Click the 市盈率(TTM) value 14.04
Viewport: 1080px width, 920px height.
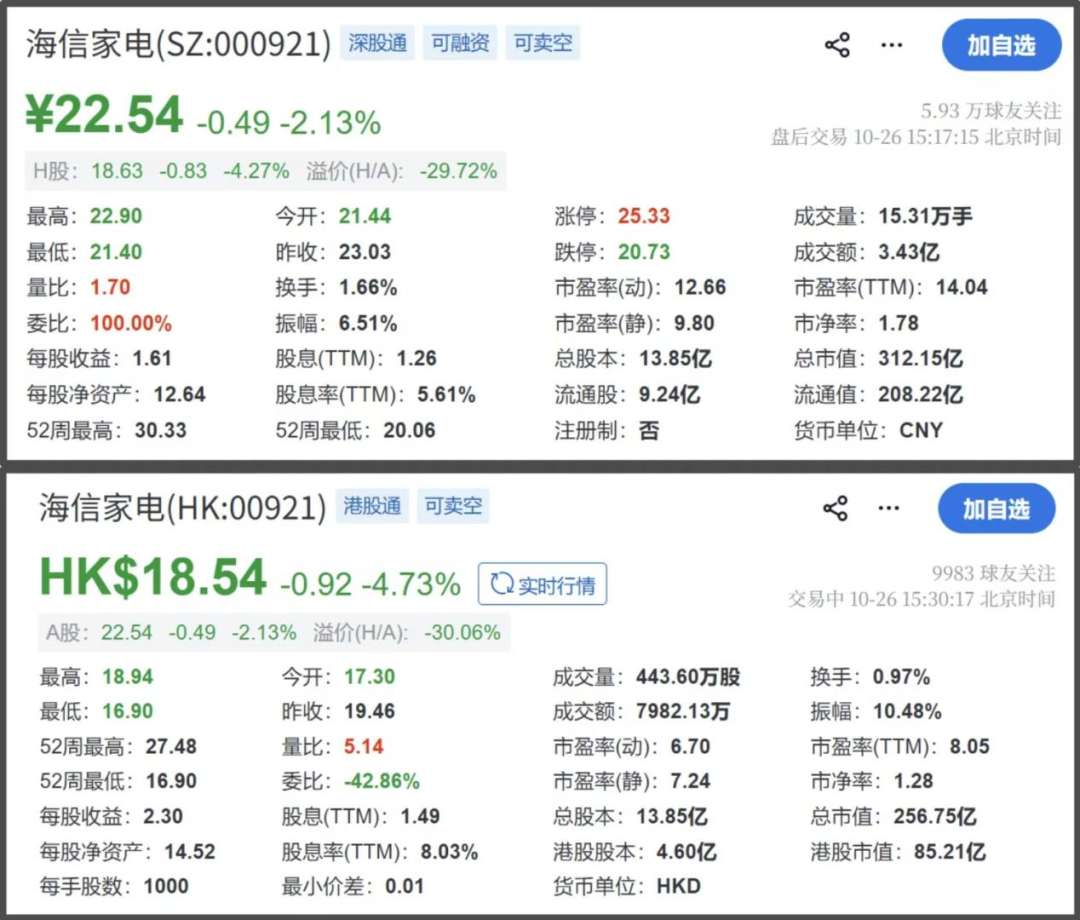(x=962, y=287)
